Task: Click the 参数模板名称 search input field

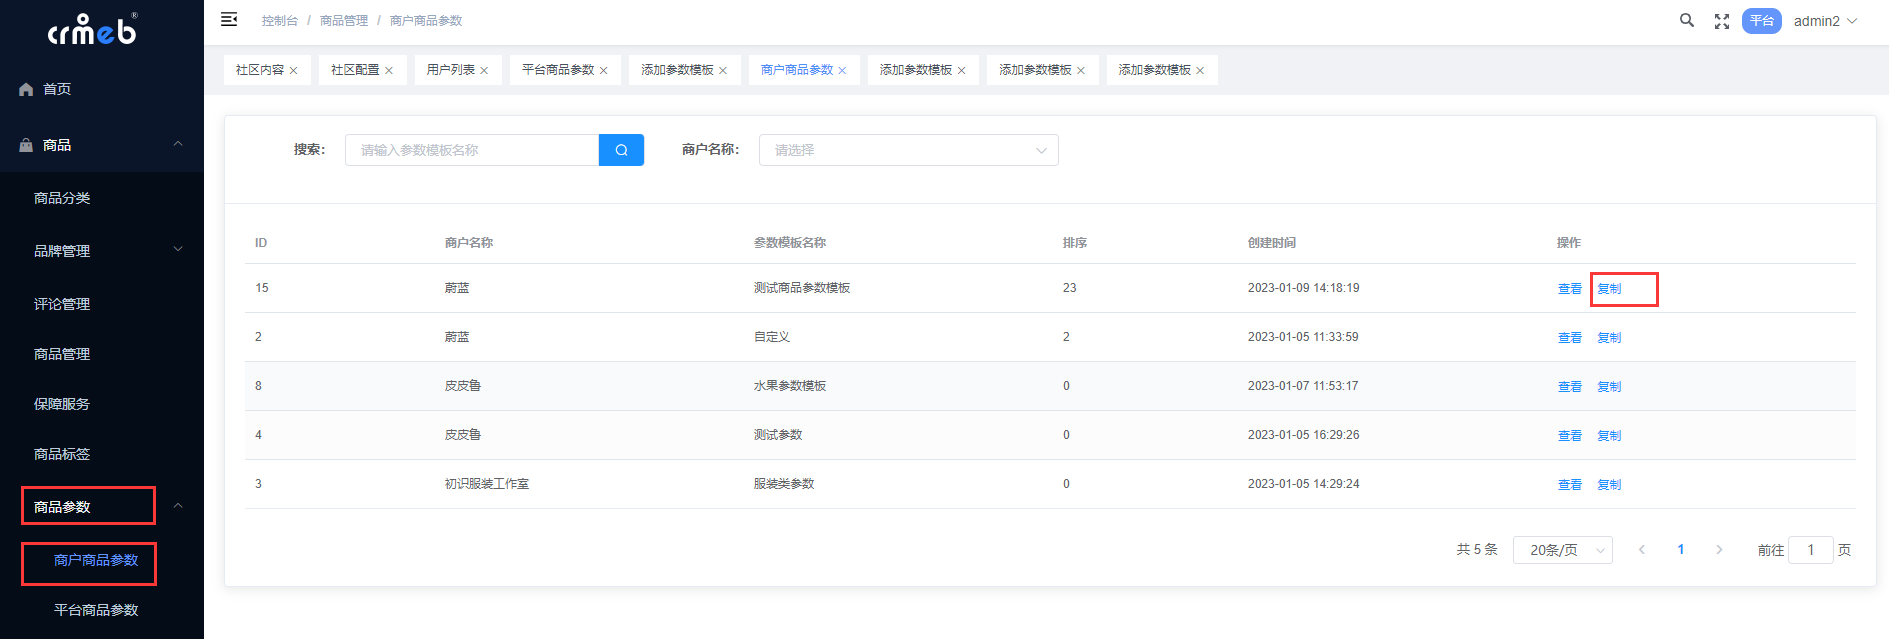Action: [471, 150]
